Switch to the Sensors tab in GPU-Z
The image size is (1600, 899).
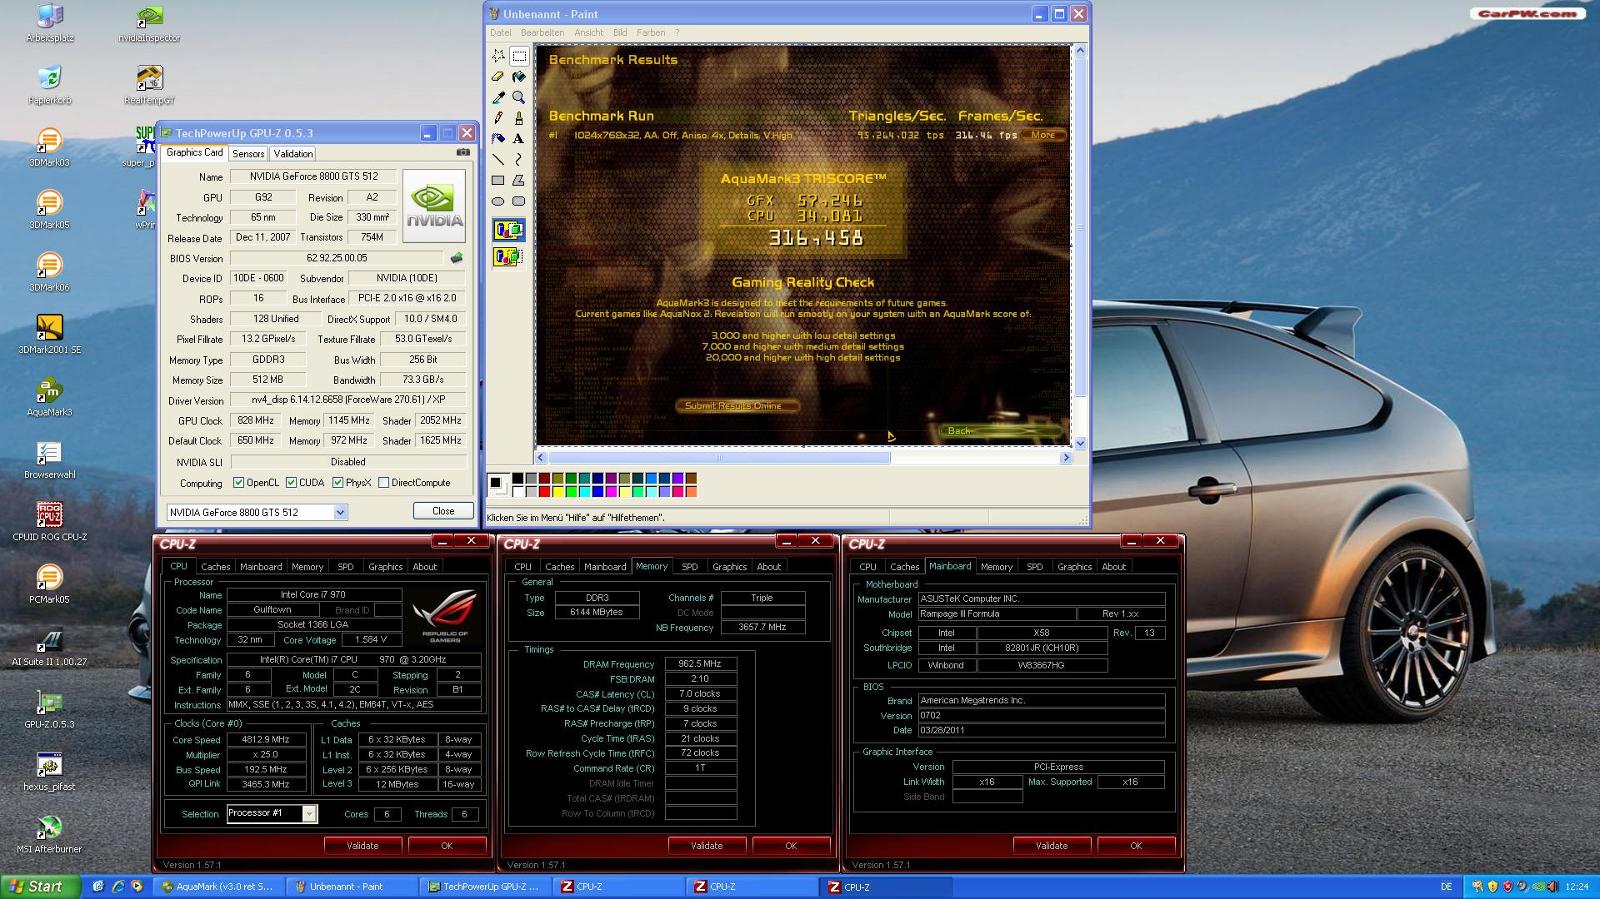coord(248,154)
